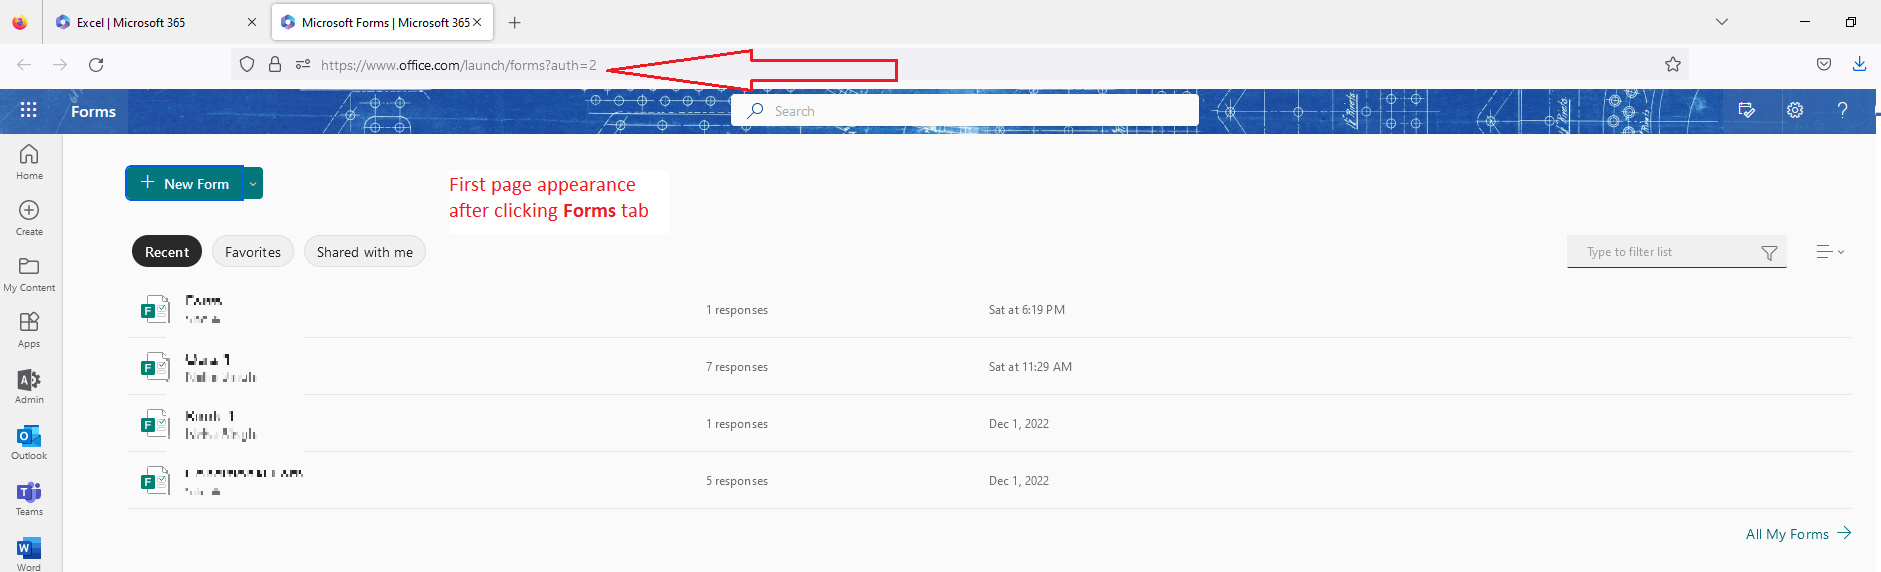Go to Home in the left sidebar
Screen dimensions: 1881x572
pos(29,161)
